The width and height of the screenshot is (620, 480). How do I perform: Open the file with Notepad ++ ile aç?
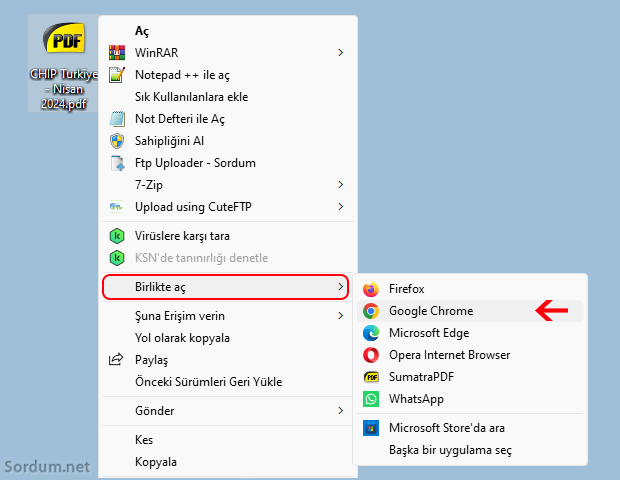(227, 75)
